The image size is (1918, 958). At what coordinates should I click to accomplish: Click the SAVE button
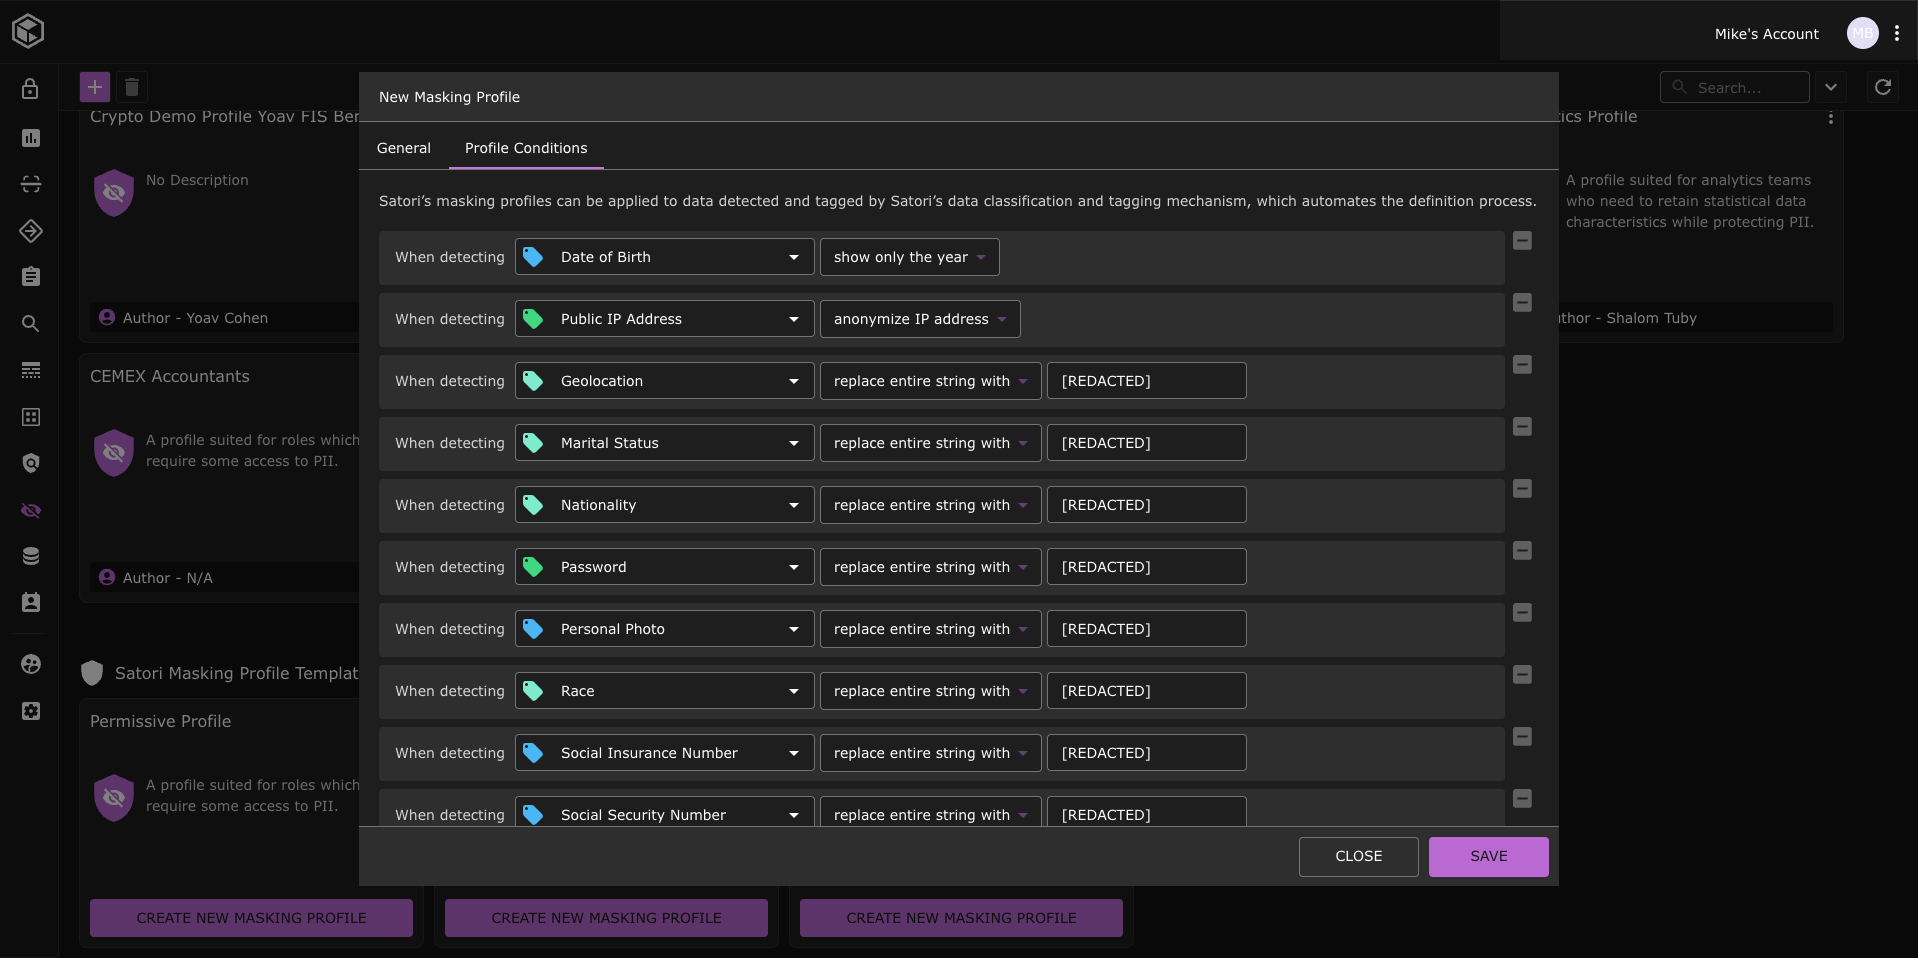point(1488,857)
